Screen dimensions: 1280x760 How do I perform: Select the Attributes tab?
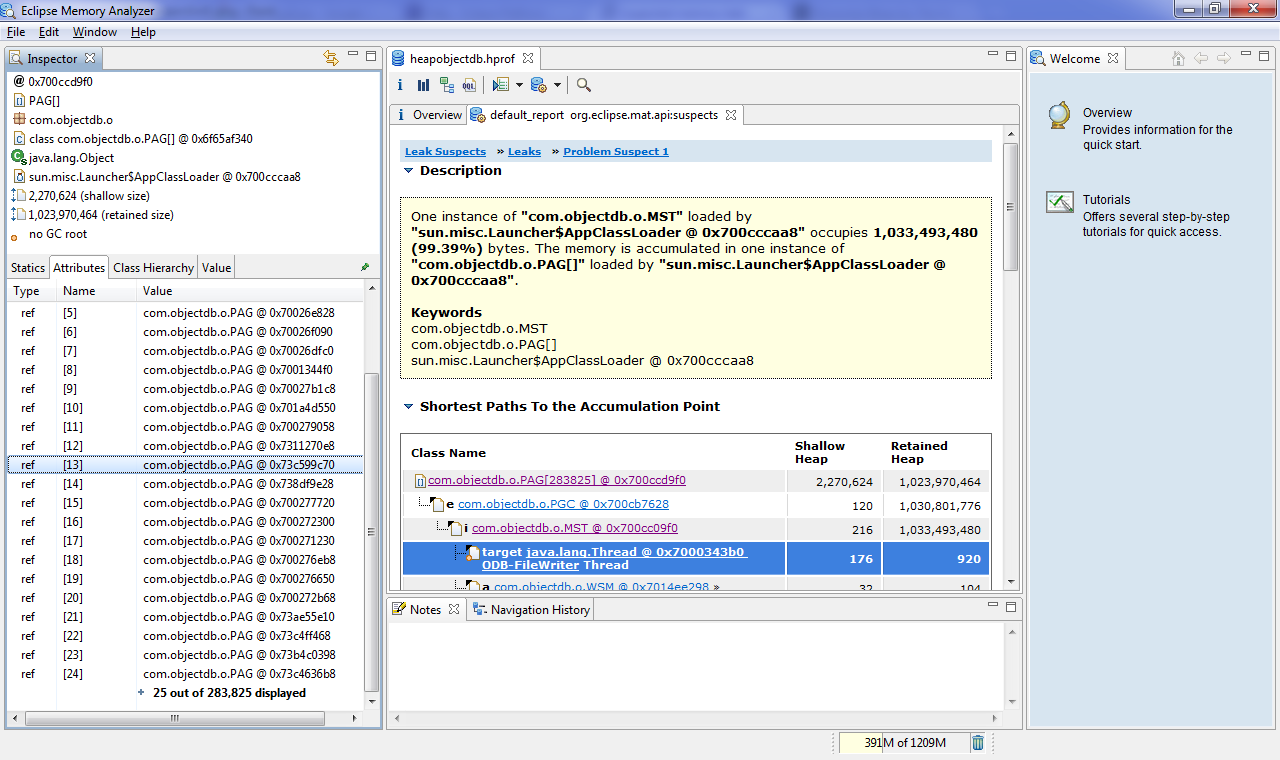[79, 267]
